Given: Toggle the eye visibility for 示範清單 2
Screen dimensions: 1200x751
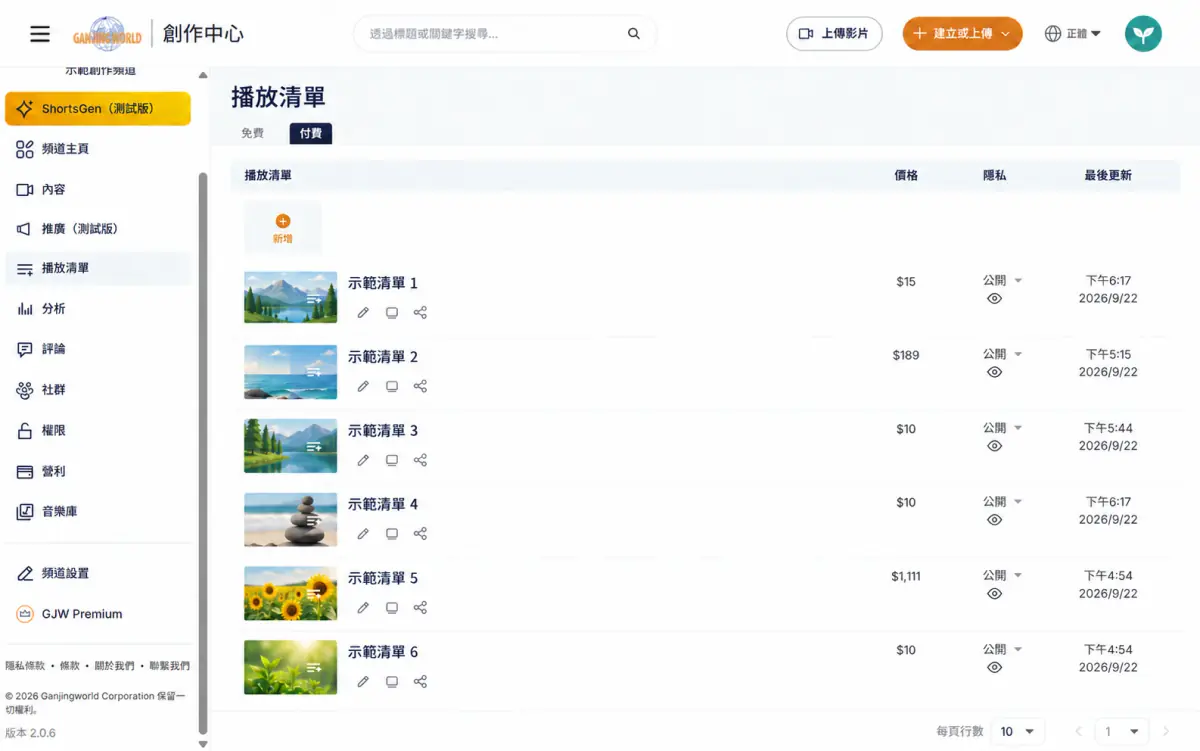Looking at the screenshot, I should coord(994,372).
